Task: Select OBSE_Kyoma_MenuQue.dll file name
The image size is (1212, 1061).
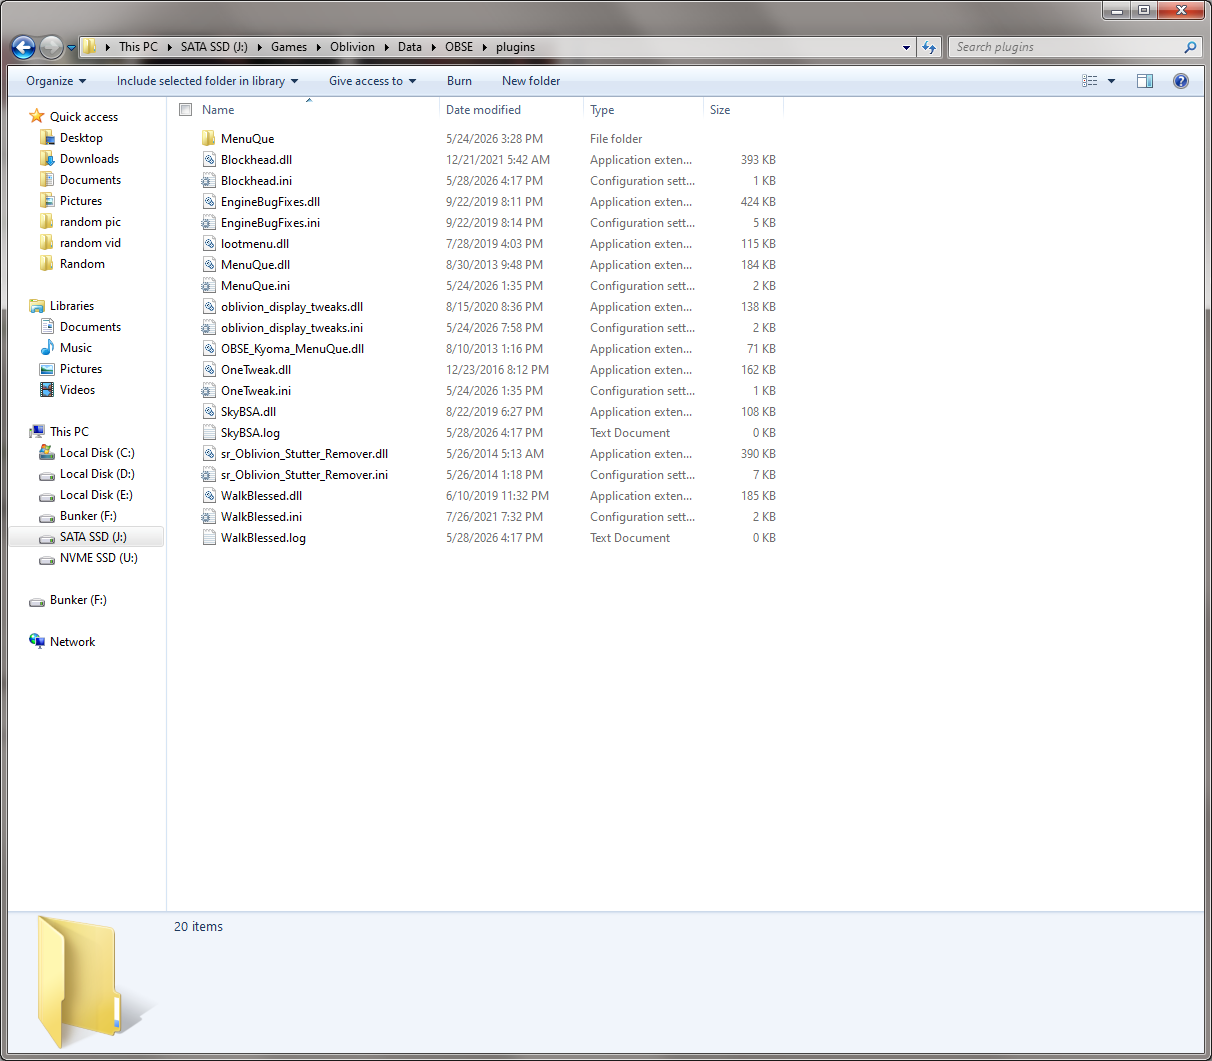Action: 292,349
